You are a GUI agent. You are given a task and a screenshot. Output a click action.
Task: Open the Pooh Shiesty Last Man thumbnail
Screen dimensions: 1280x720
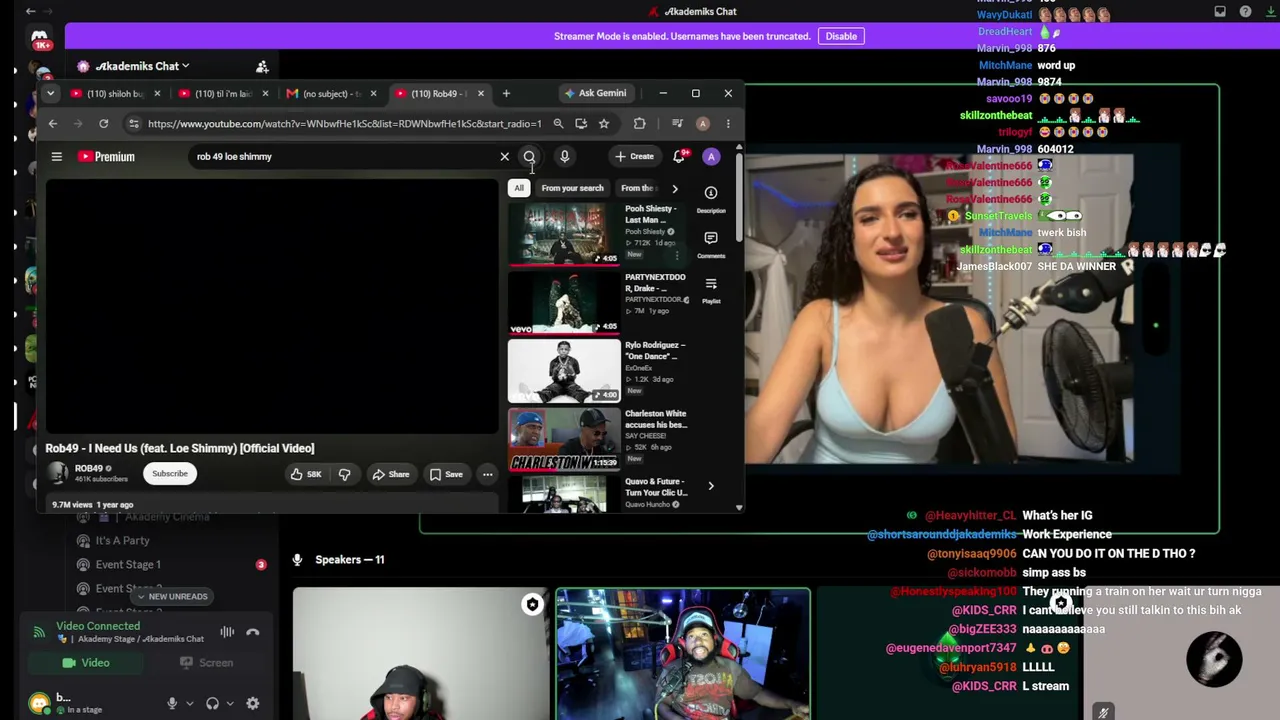(x=564, y=234)
